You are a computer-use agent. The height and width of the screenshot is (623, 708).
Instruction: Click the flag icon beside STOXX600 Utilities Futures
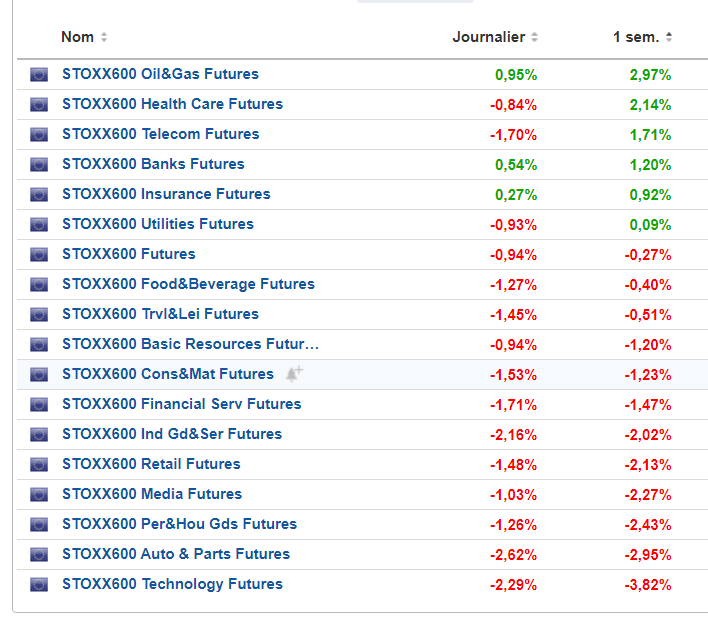pyautogui.click(x=39, y=224)
